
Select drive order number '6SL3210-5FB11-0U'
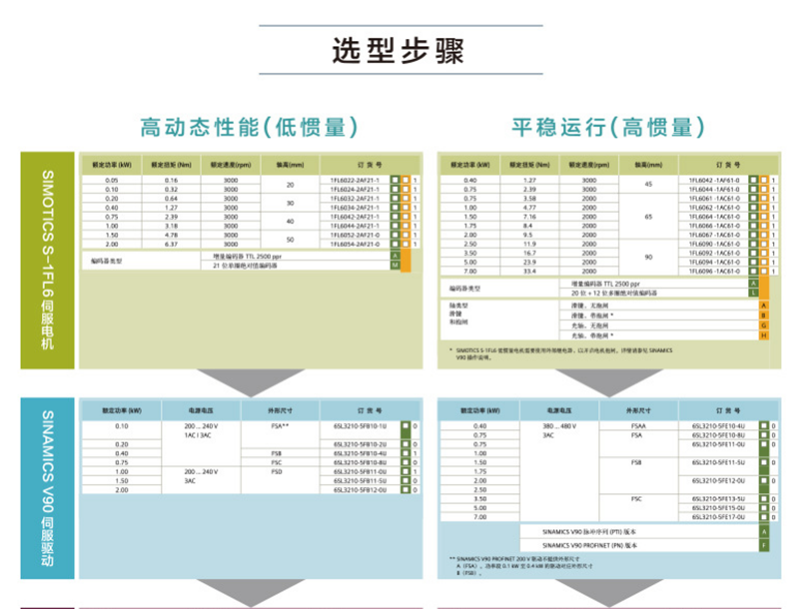(x=360, y=472)
